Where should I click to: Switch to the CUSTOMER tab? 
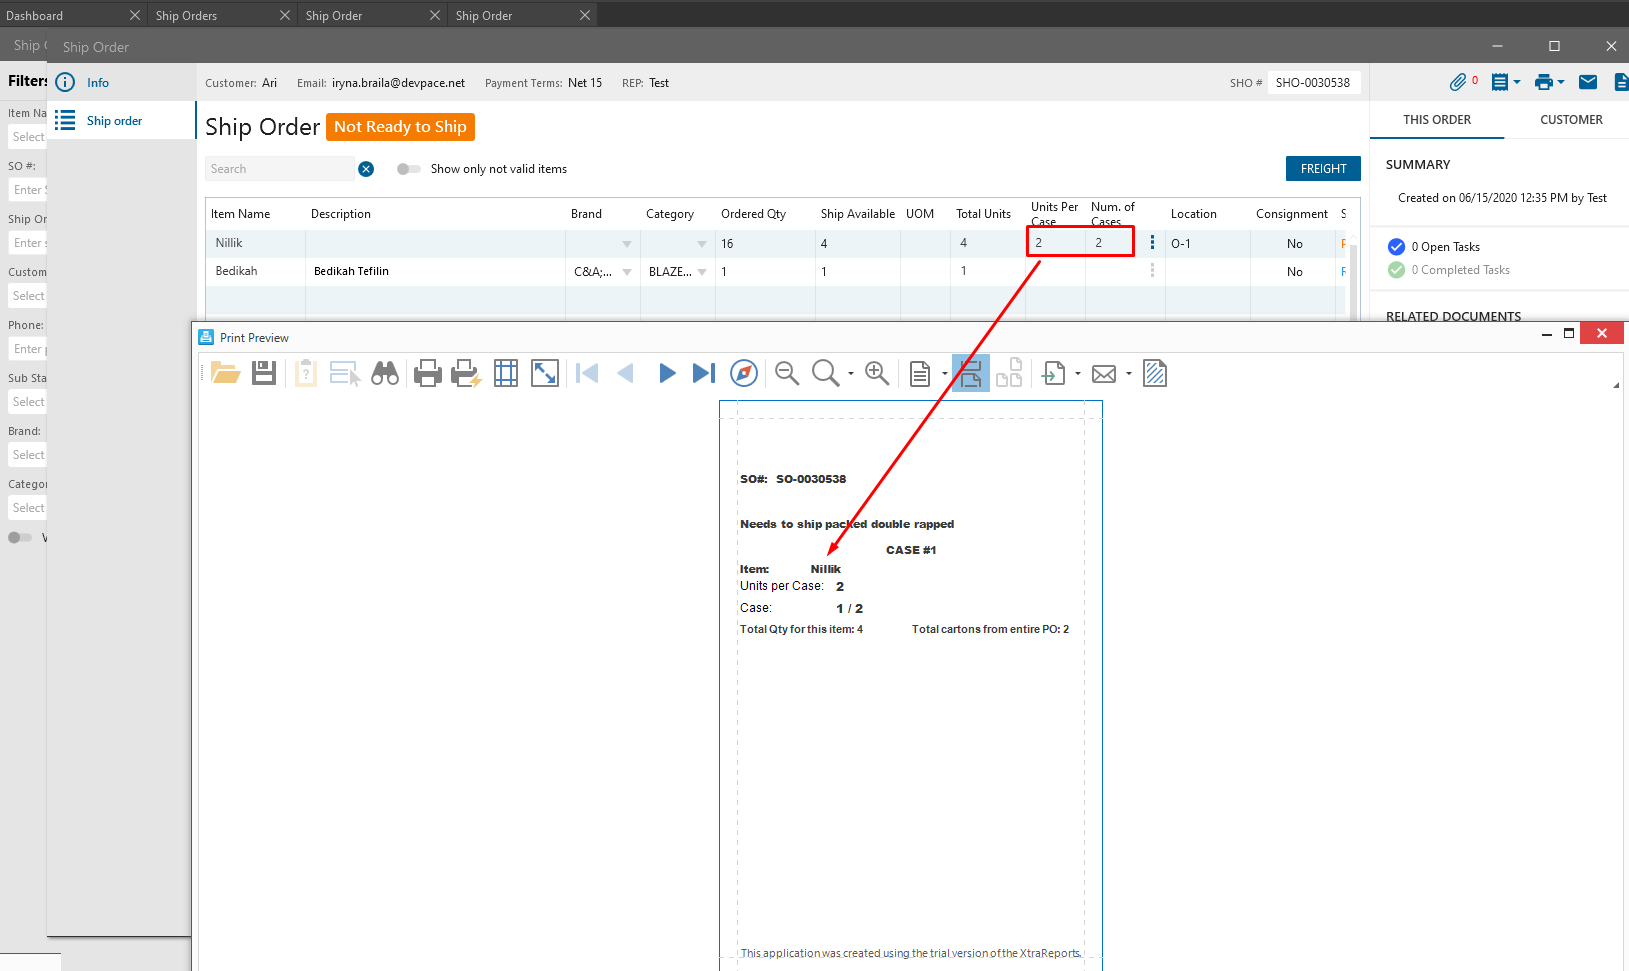click(x=1571, y=120)
